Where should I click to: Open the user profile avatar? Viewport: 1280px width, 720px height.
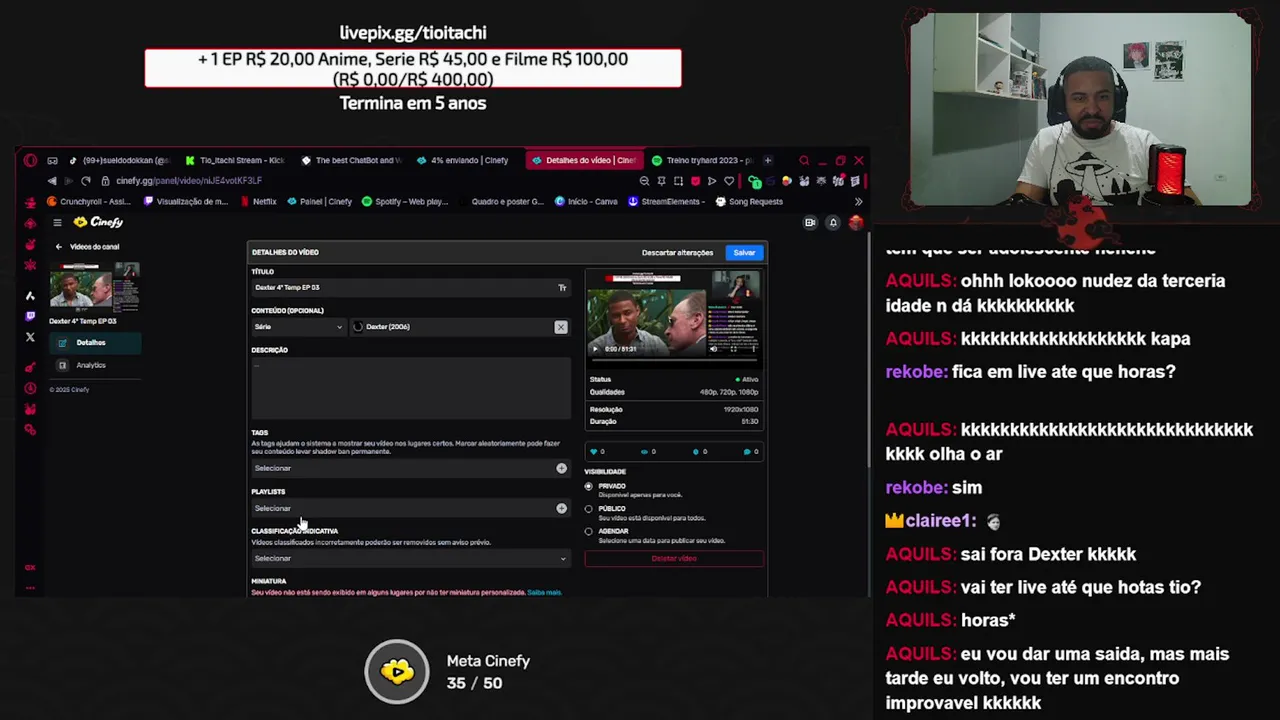(x=855, y=222)
